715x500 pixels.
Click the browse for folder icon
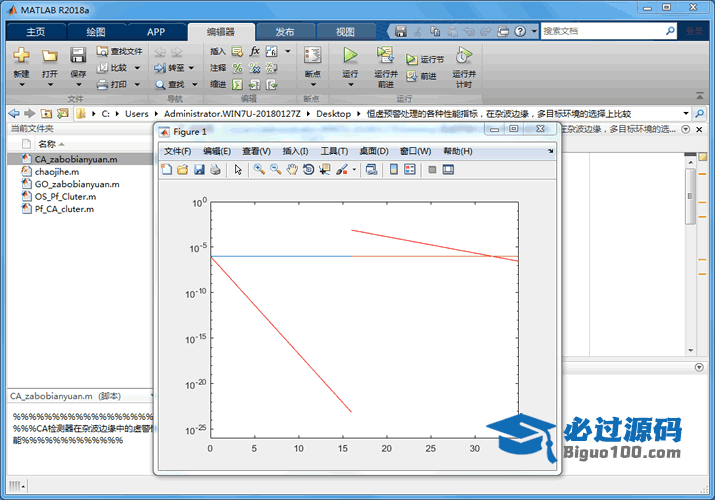(x=62, y=113)
